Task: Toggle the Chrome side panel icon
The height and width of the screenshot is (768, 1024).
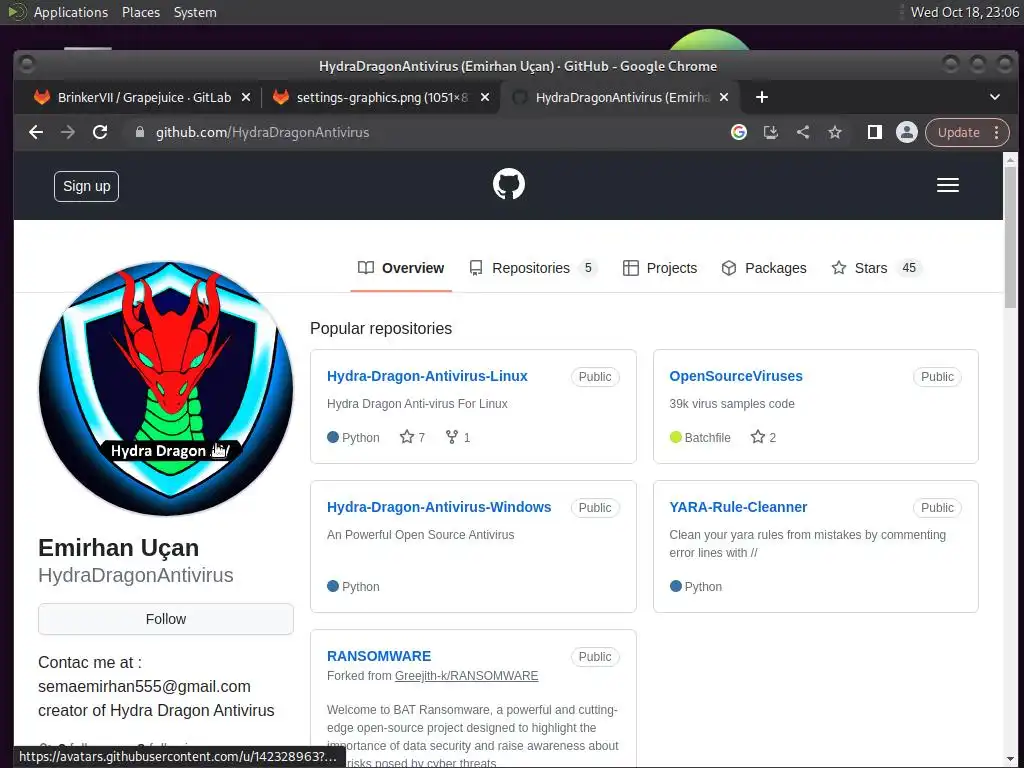Action: (x=874, y=133)
